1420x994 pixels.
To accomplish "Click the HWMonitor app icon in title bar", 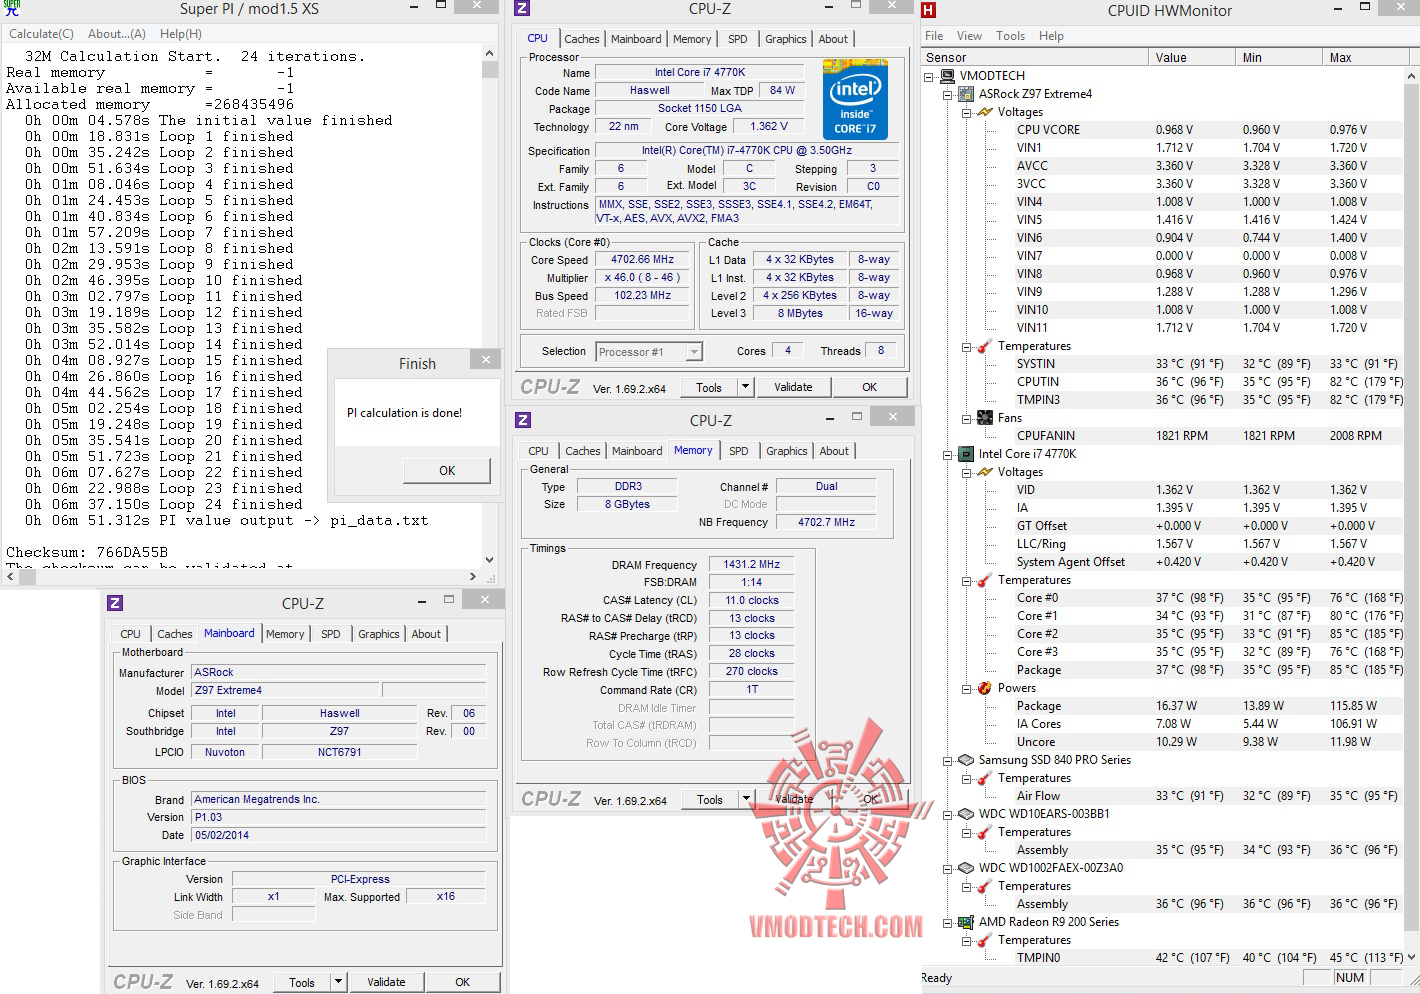I will (929, 11).
